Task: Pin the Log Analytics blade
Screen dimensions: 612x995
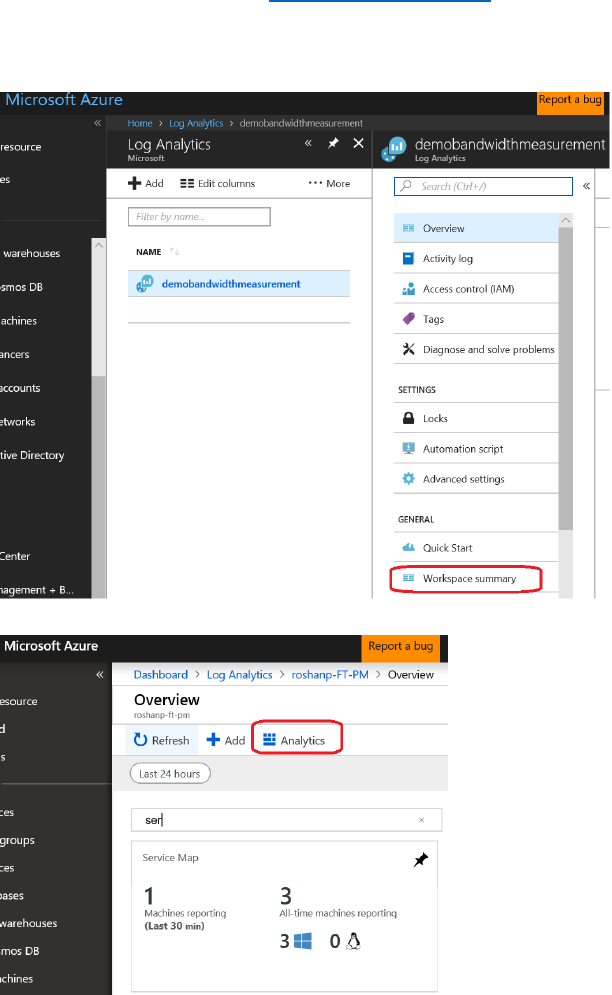Action: [x=334, y=144]
